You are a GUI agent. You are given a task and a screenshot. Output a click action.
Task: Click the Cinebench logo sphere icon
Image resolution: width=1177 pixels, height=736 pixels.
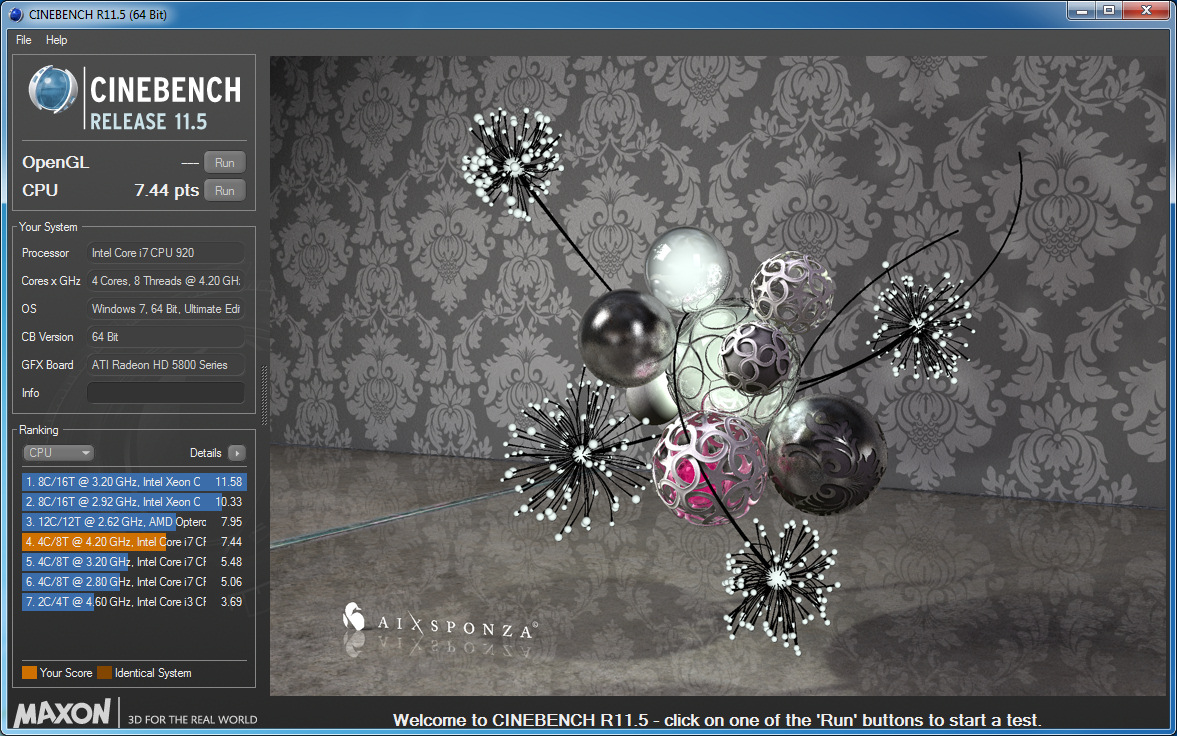coord(54,95)
